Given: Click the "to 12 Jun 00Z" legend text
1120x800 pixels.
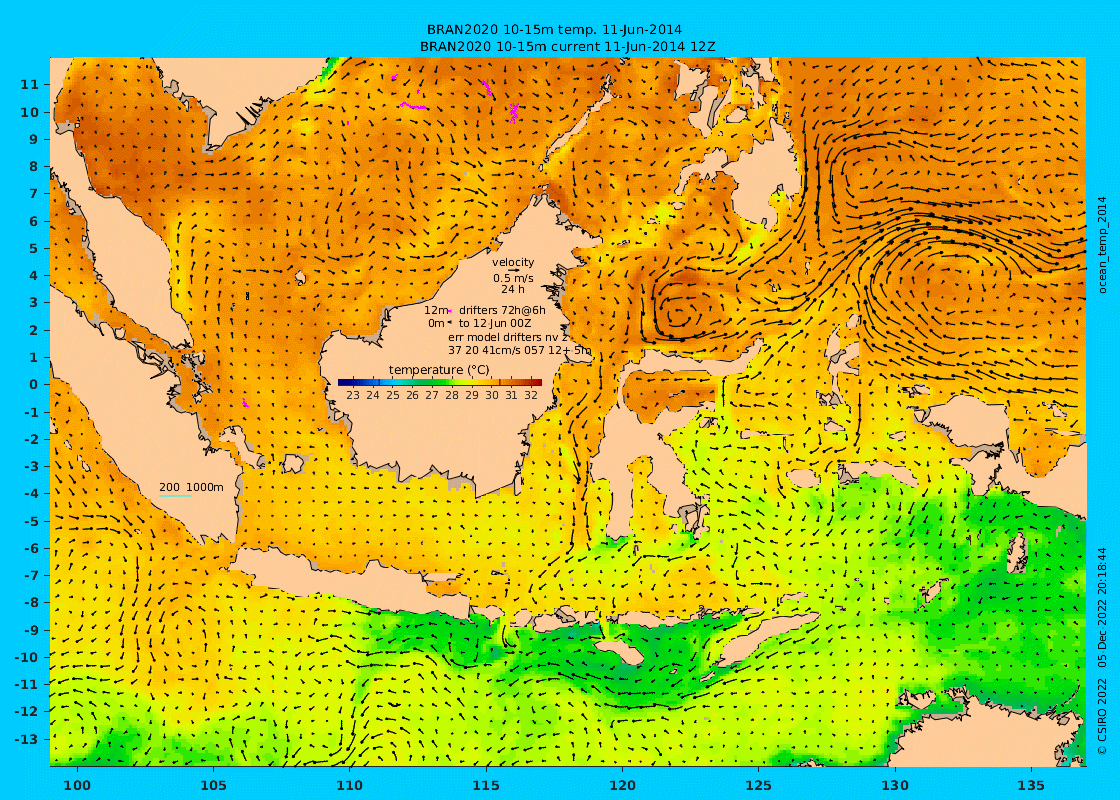Looking at the screenshot, I should click(x=495, y=324).
